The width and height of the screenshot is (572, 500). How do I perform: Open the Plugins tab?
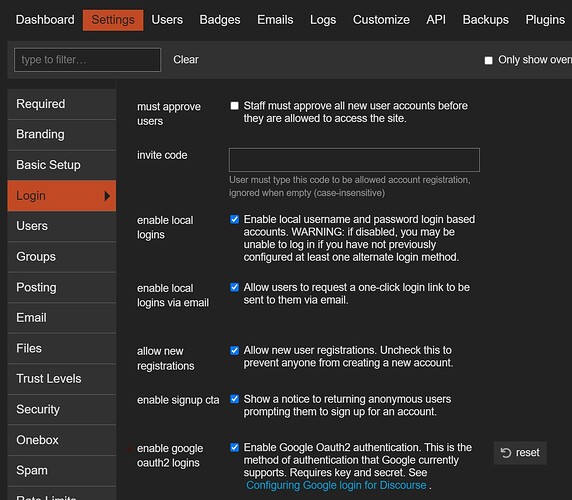[x=545, y=20]
